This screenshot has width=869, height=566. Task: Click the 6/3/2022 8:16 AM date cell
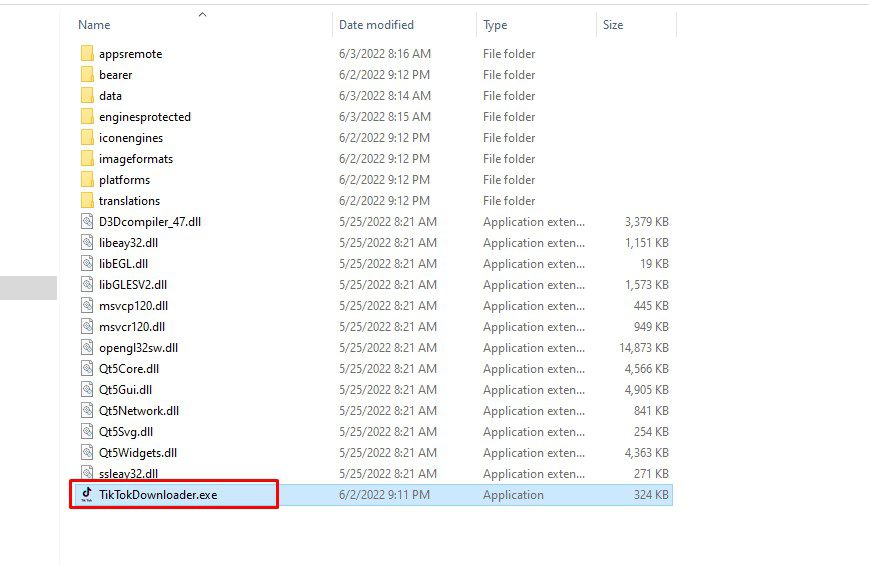[x=385, y=54]
